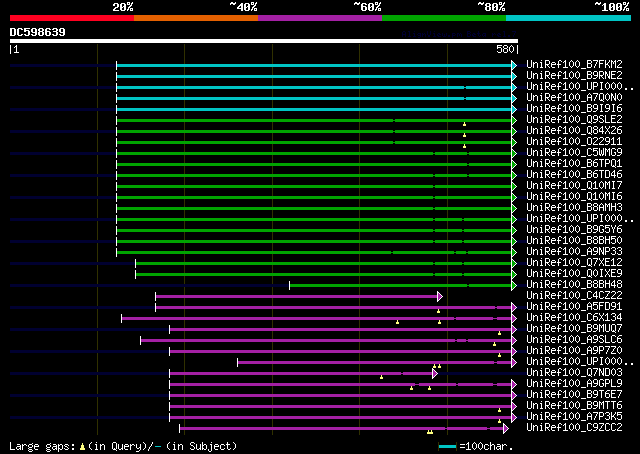
Task: Click the green arrowhead of the C5WMG9 row
Action: [x=514, y=154]
